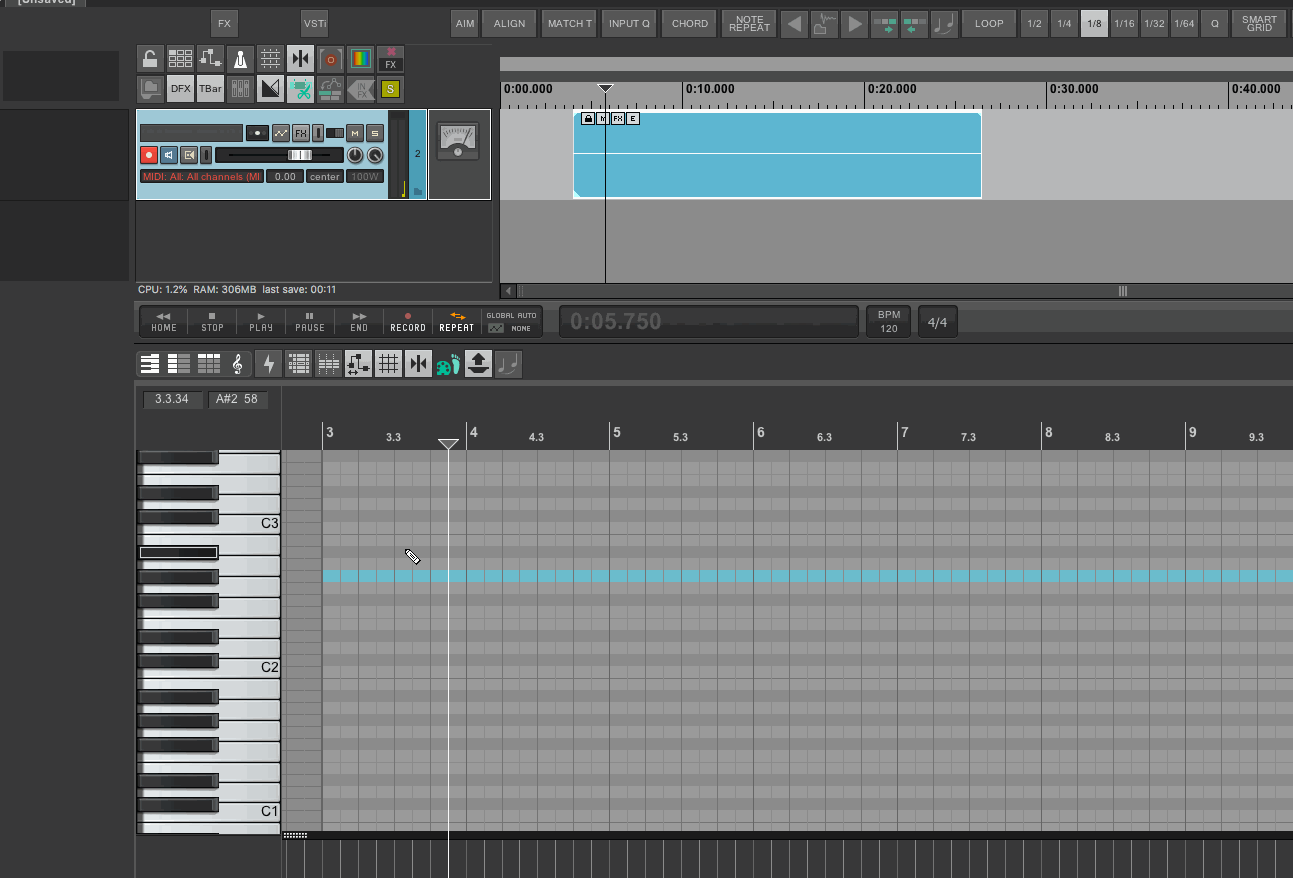Mute the track with M button
This screenshot has width=1293, height=878.
(x=354, y=133)
